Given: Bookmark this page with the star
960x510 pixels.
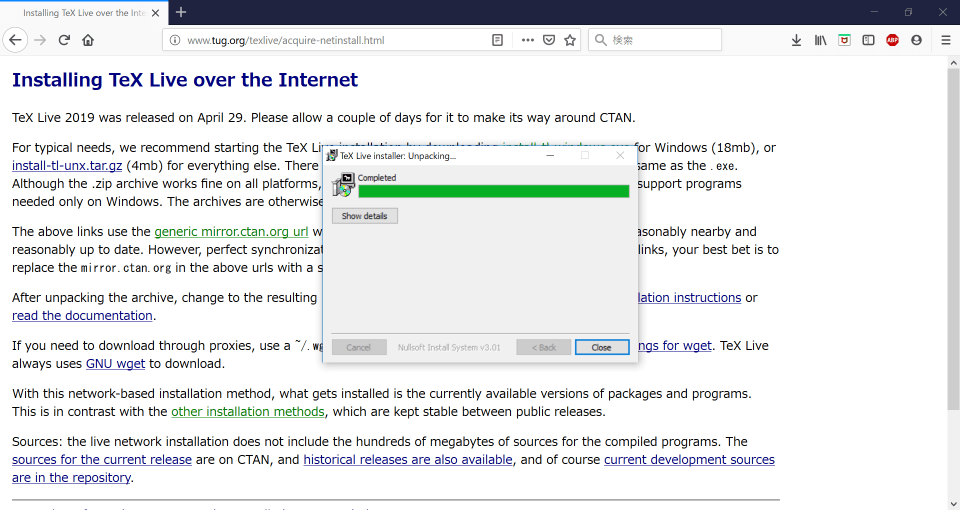Looking at the screenshot, I should 570,40.
